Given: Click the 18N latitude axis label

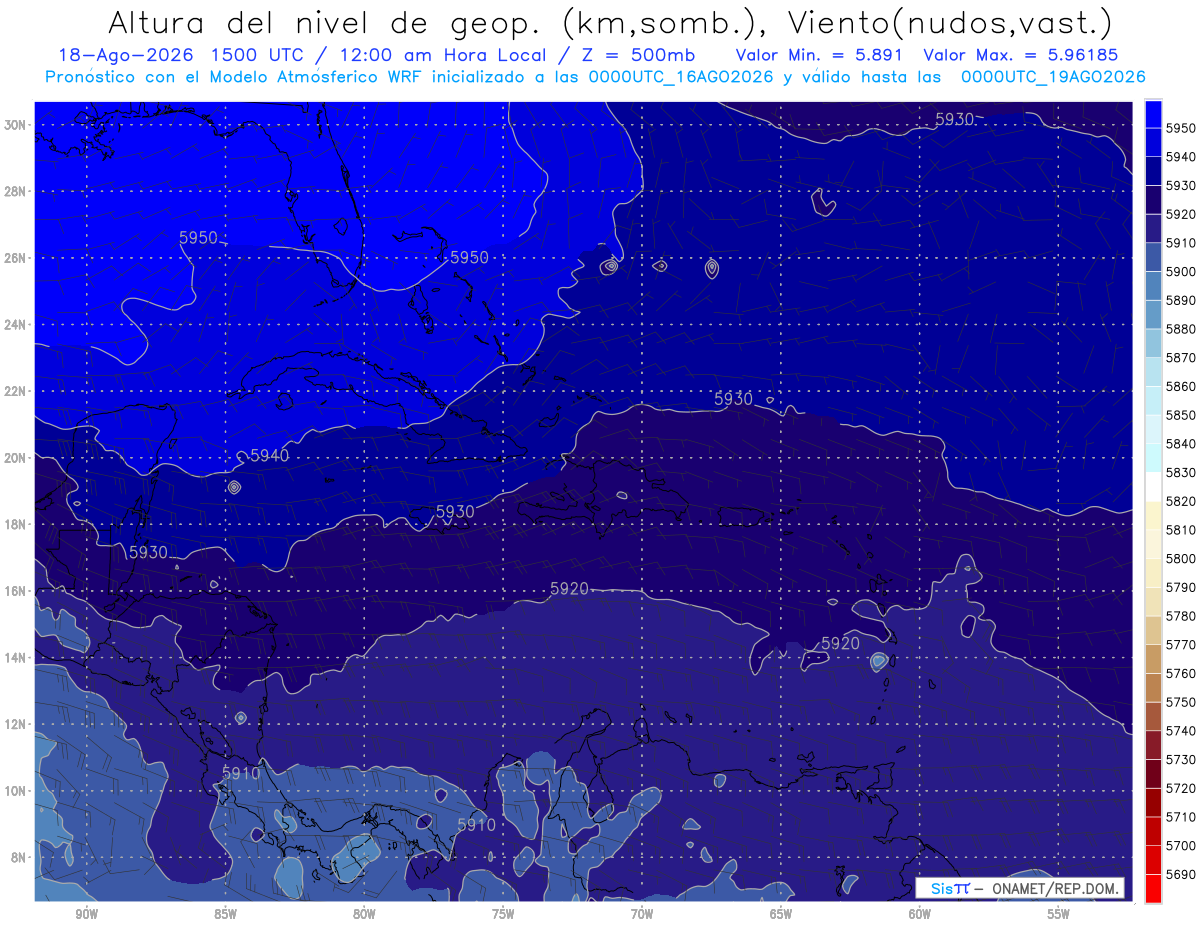Looking at the screenshot, I should pyautogui.click(x=17, y=525).
